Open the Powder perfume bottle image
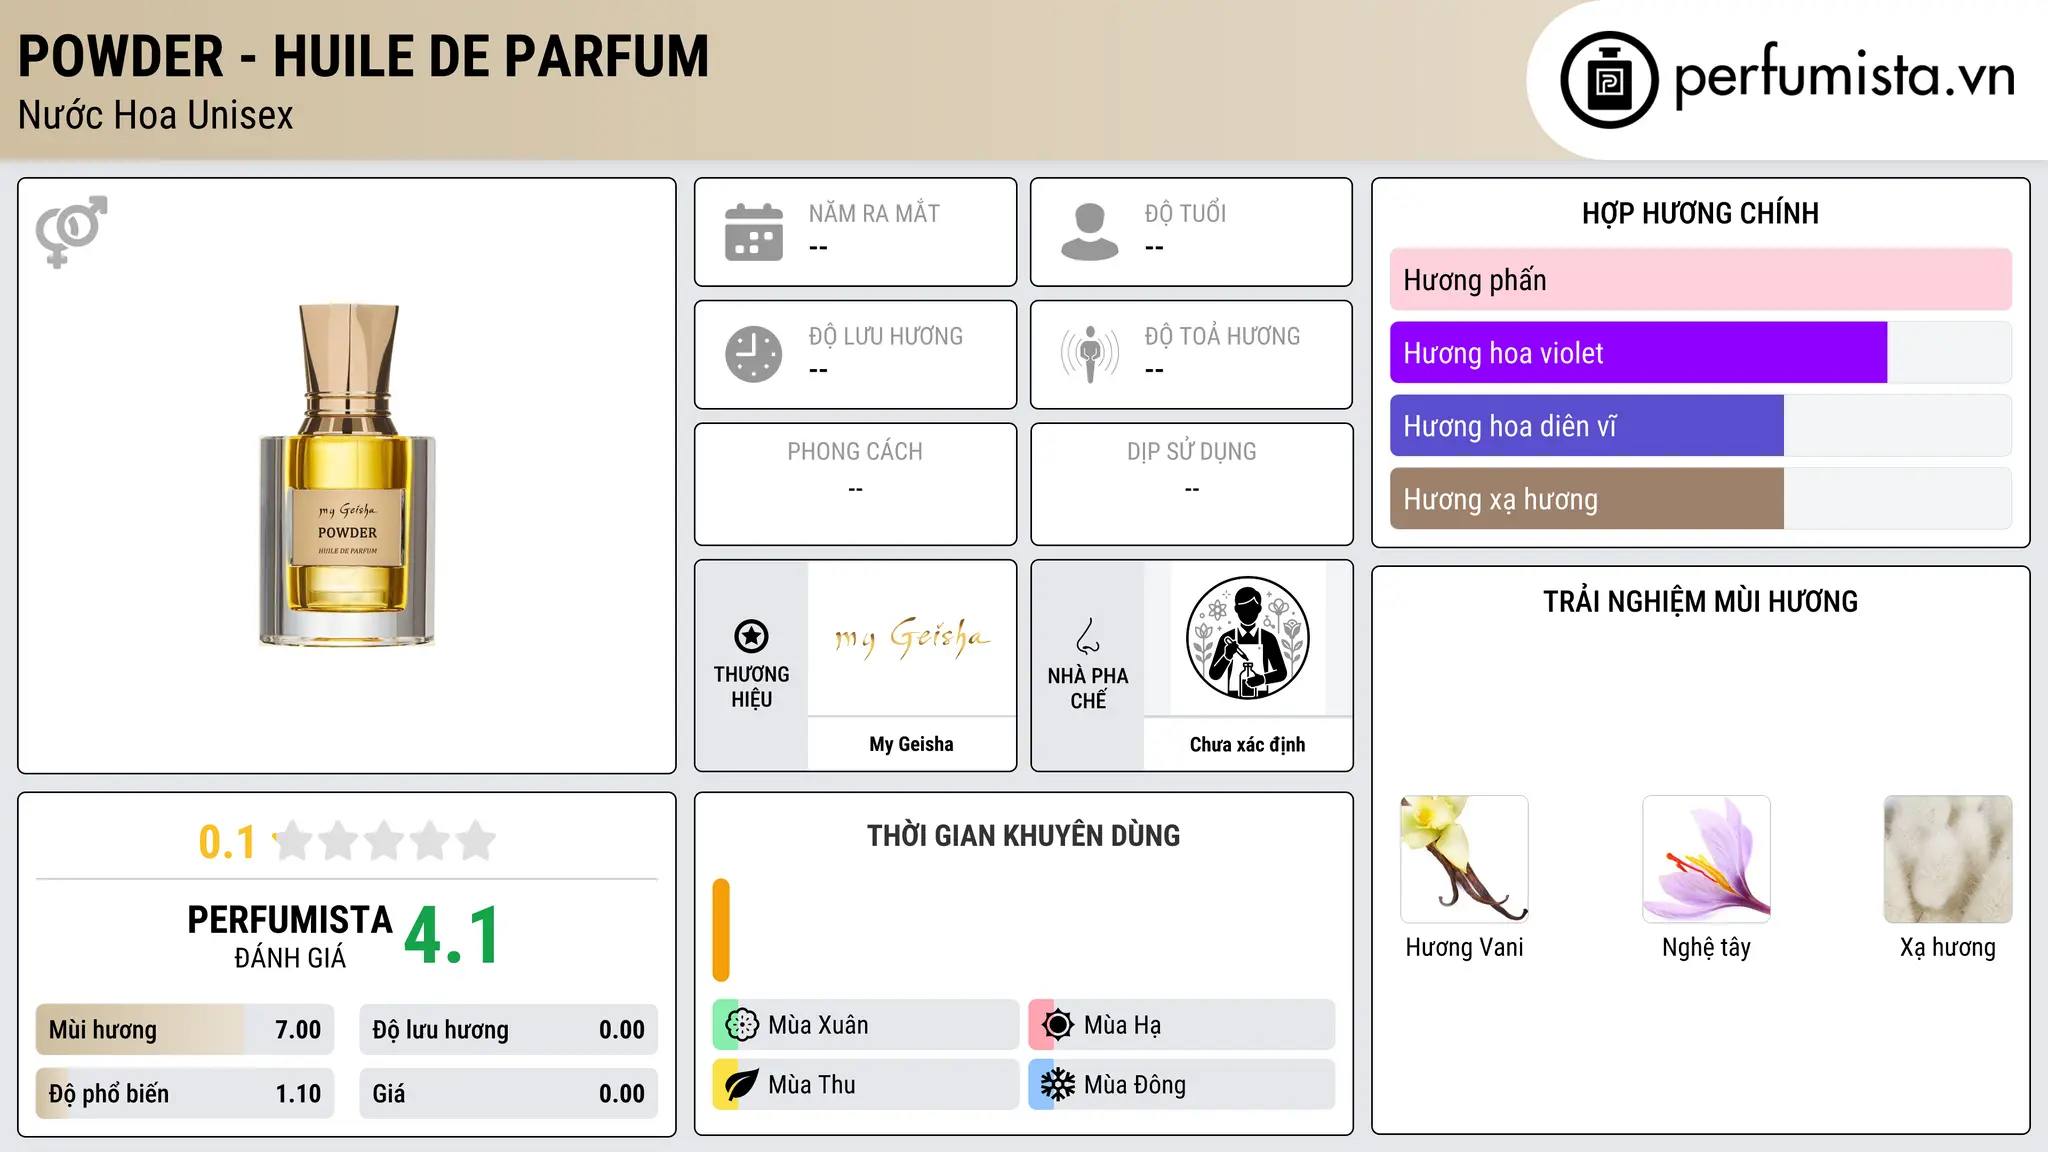2048x1152 pixels. 347,475
